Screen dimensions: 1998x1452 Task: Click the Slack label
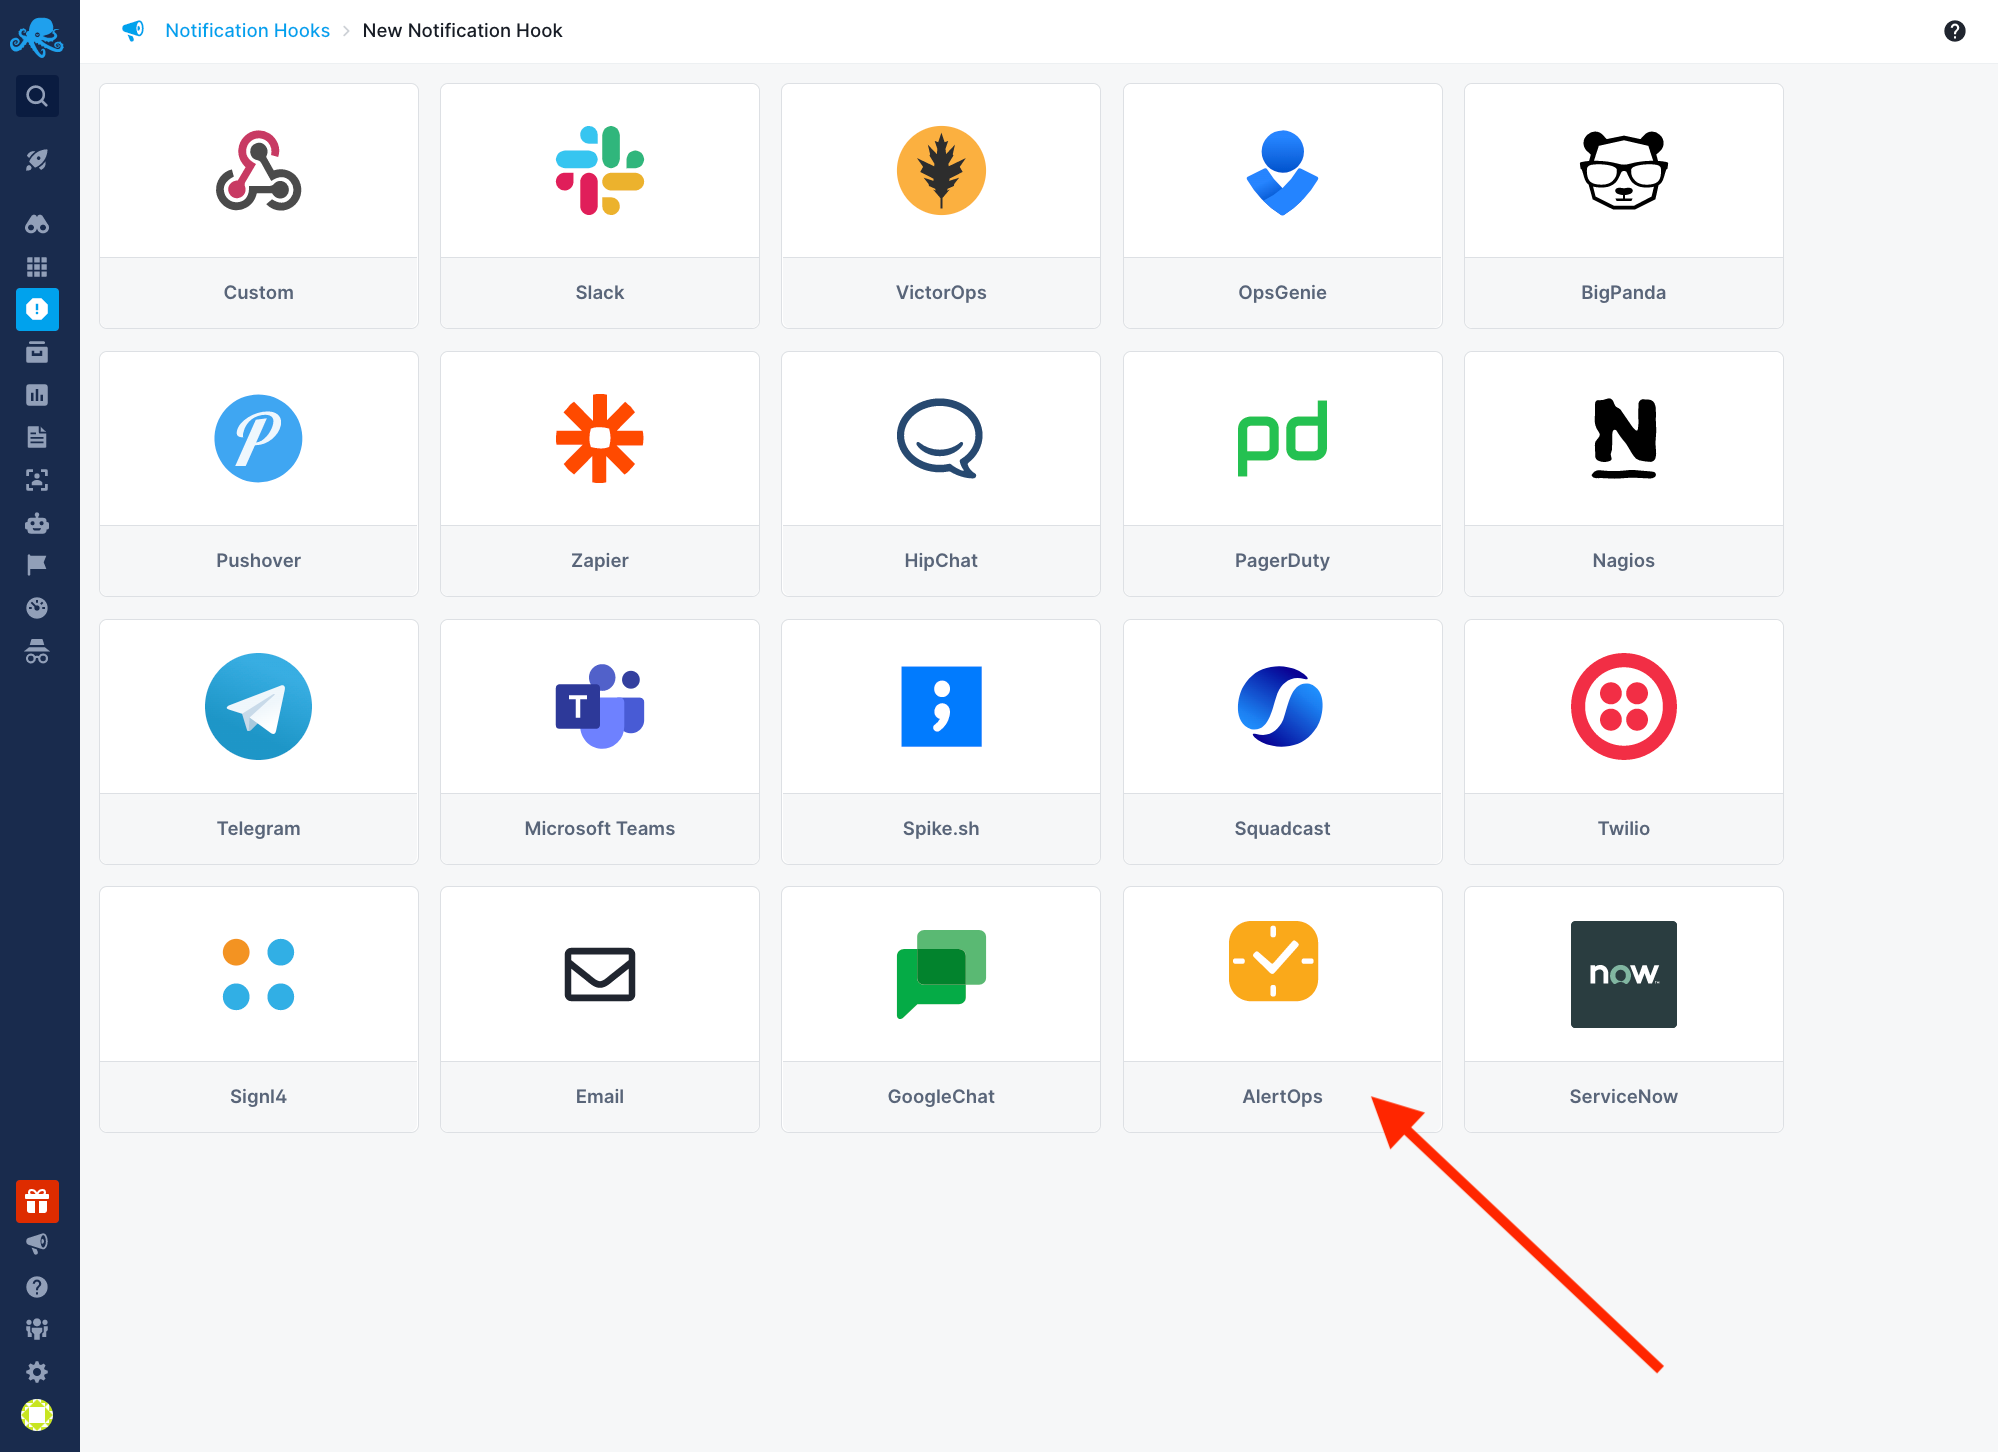(x=600, y=293)
